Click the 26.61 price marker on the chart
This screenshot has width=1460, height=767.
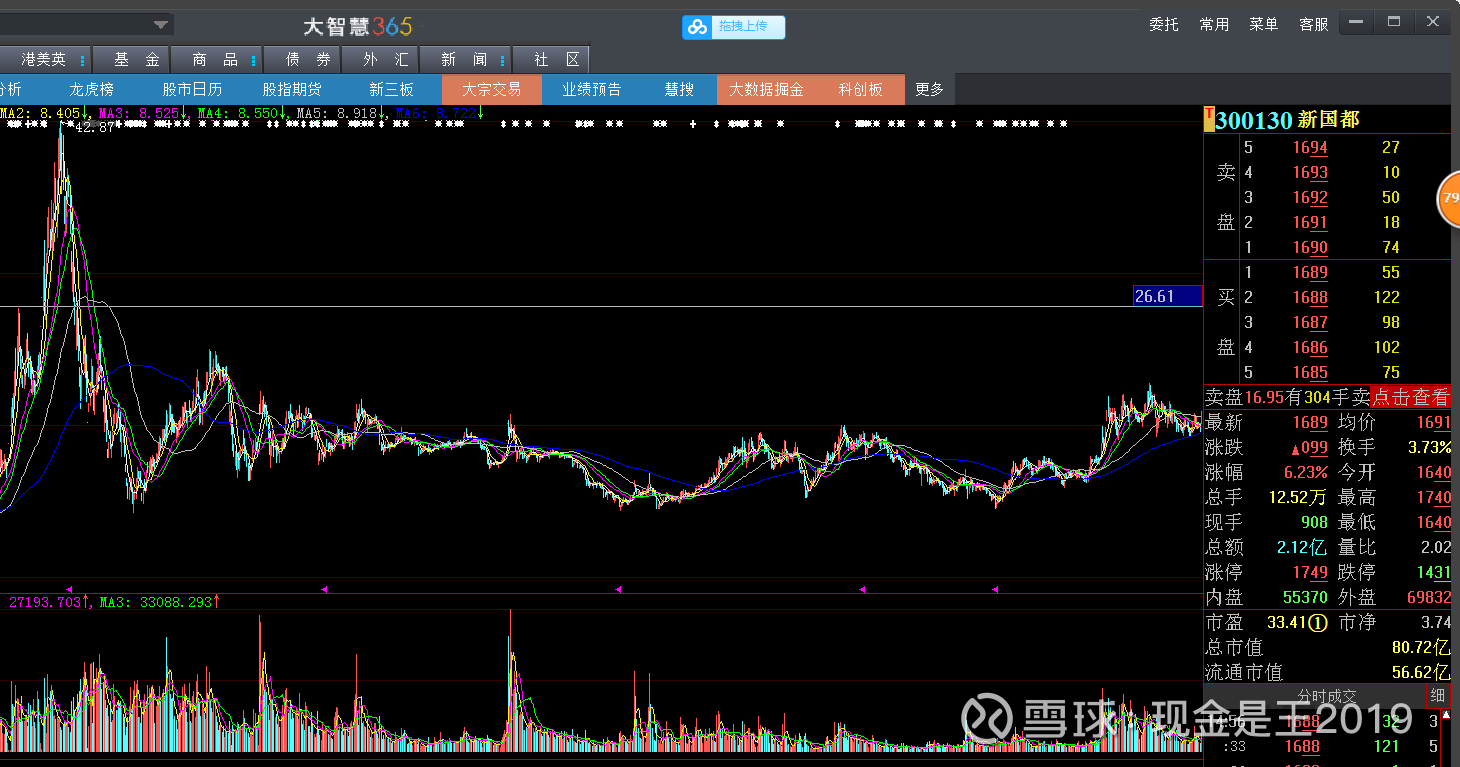[x=1167, y=296]
